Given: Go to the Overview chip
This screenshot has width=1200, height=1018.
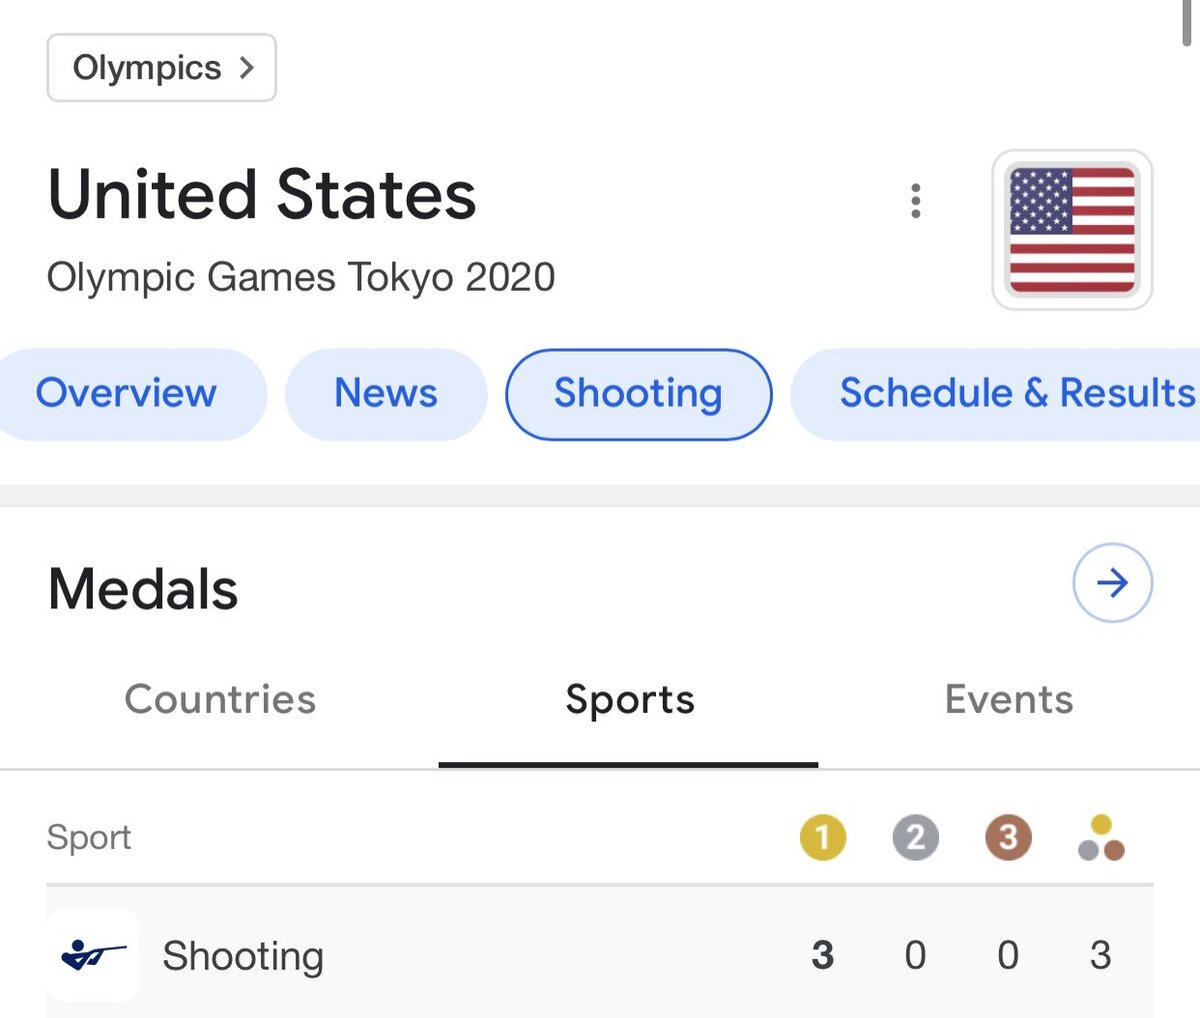Looking at the screenshot, I should coord(126,393).
